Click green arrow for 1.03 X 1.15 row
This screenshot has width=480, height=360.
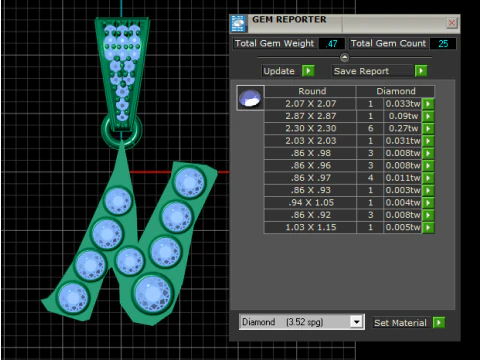click(428, 227)
